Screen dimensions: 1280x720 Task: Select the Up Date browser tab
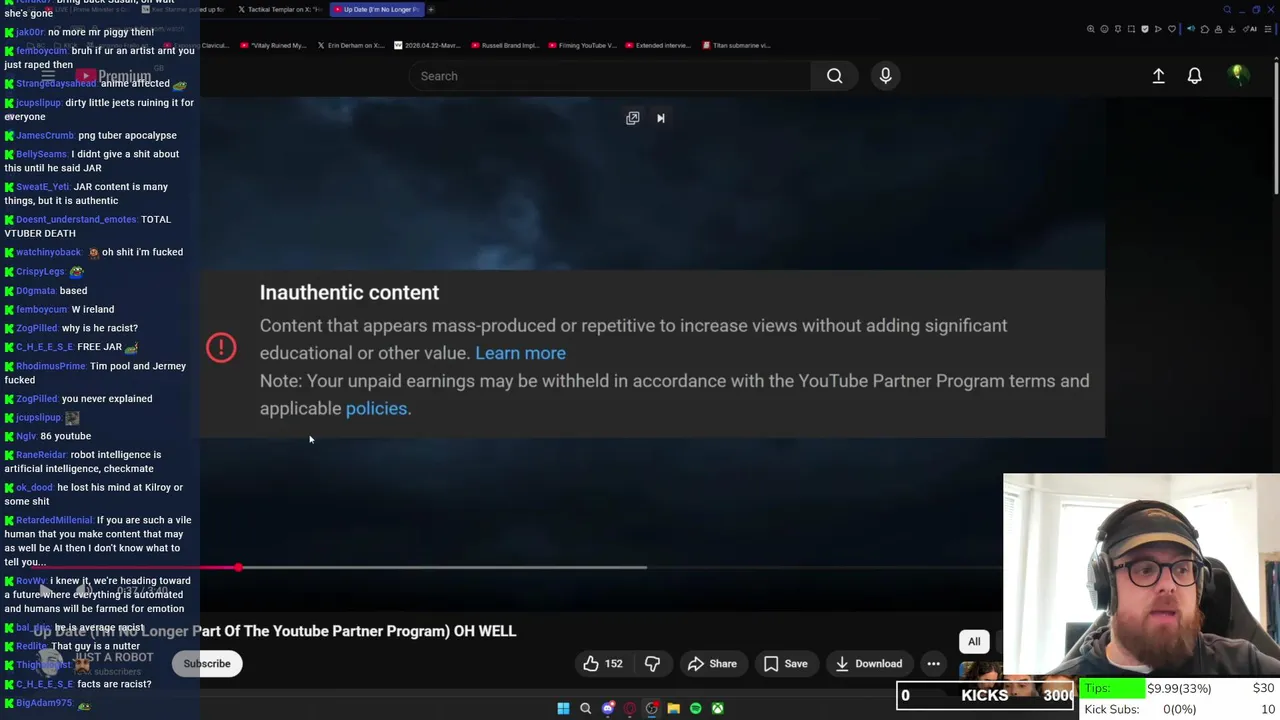click(x=376, y=9)
